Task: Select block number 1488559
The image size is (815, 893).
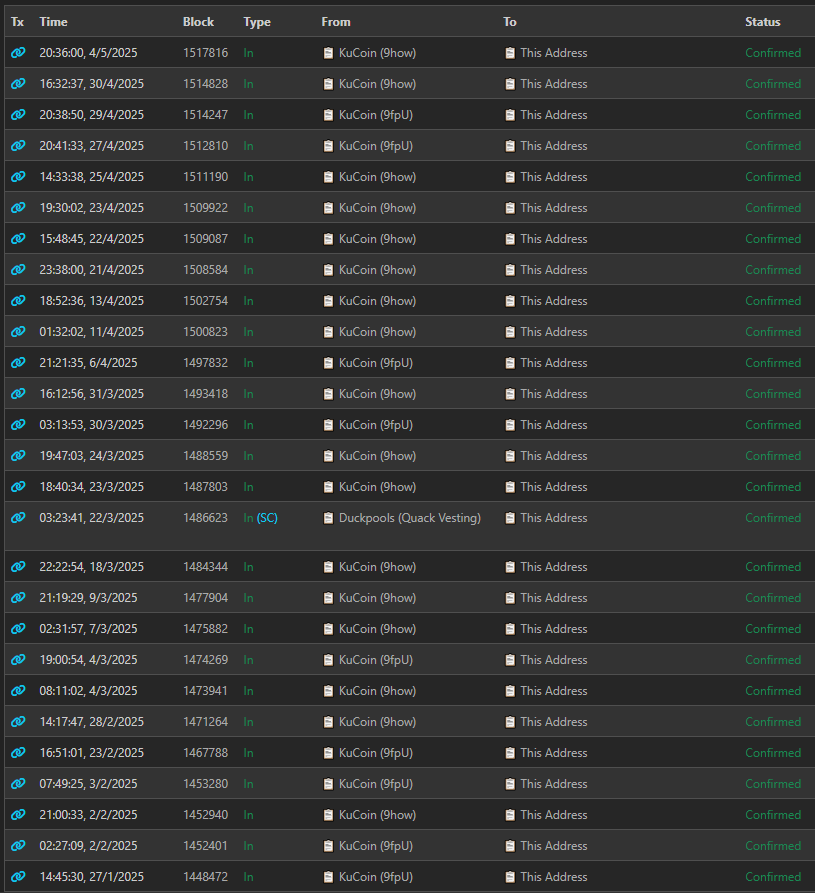Action: coord(205,456)
